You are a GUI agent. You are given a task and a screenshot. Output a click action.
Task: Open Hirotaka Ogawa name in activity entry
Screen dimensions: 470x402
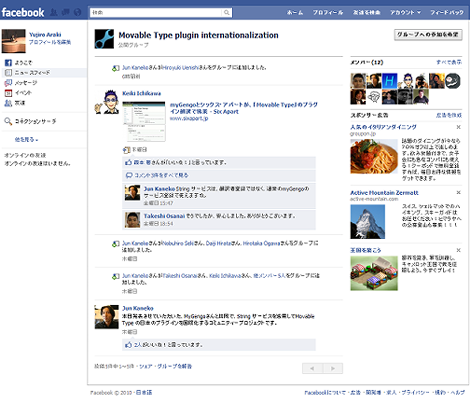pyautogui.click(x=261, y=243)
